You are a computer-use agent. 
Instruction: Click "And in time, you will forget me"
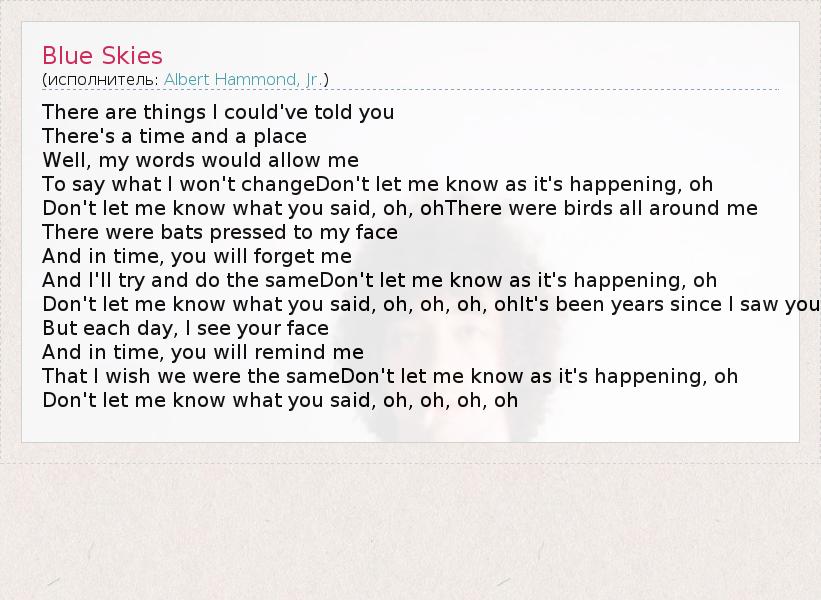pos(197,256)
